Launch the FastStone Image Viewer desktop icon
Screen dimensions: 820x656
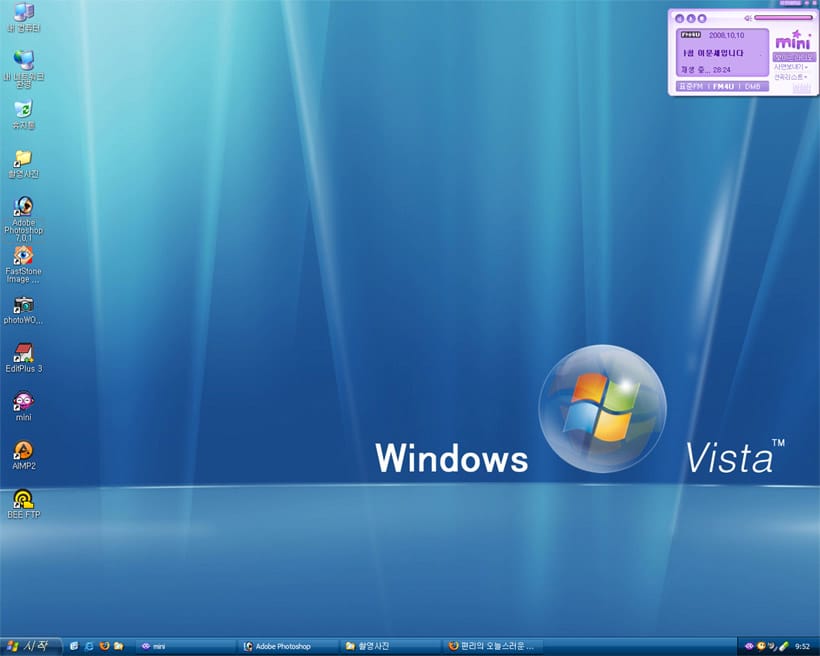point(23,256)
